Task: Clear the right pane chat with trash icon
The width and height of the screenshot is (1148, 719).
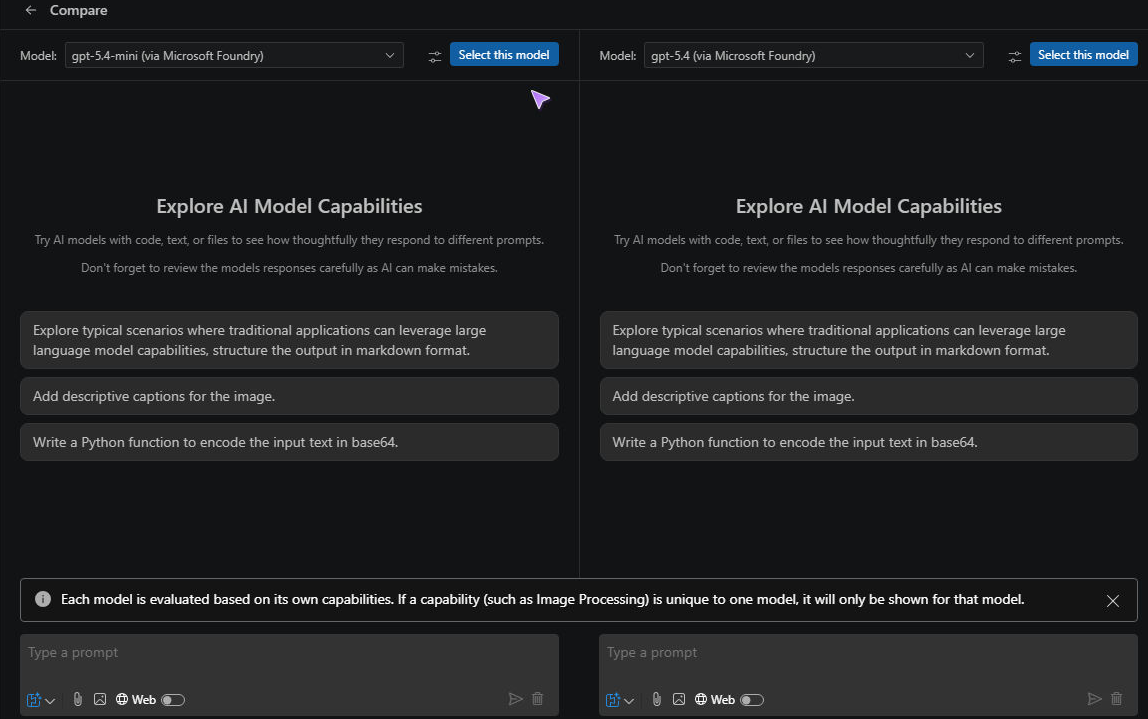Action: point(1117,699)
